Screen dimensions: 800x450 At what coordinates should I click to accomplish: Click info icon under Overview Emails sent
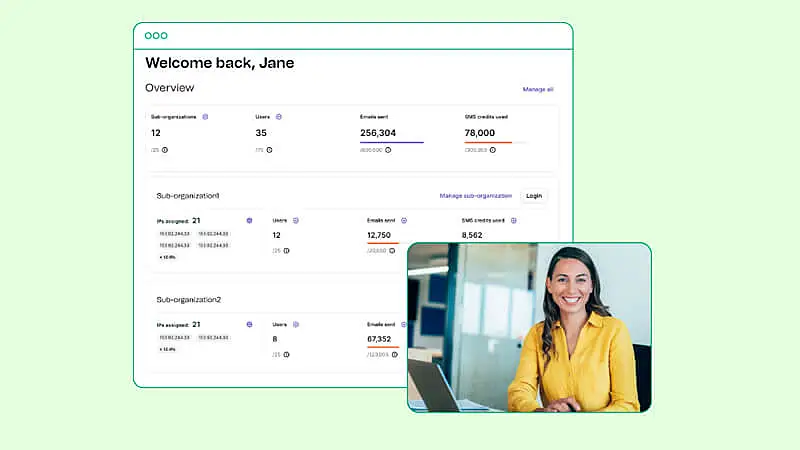[389, 150]
